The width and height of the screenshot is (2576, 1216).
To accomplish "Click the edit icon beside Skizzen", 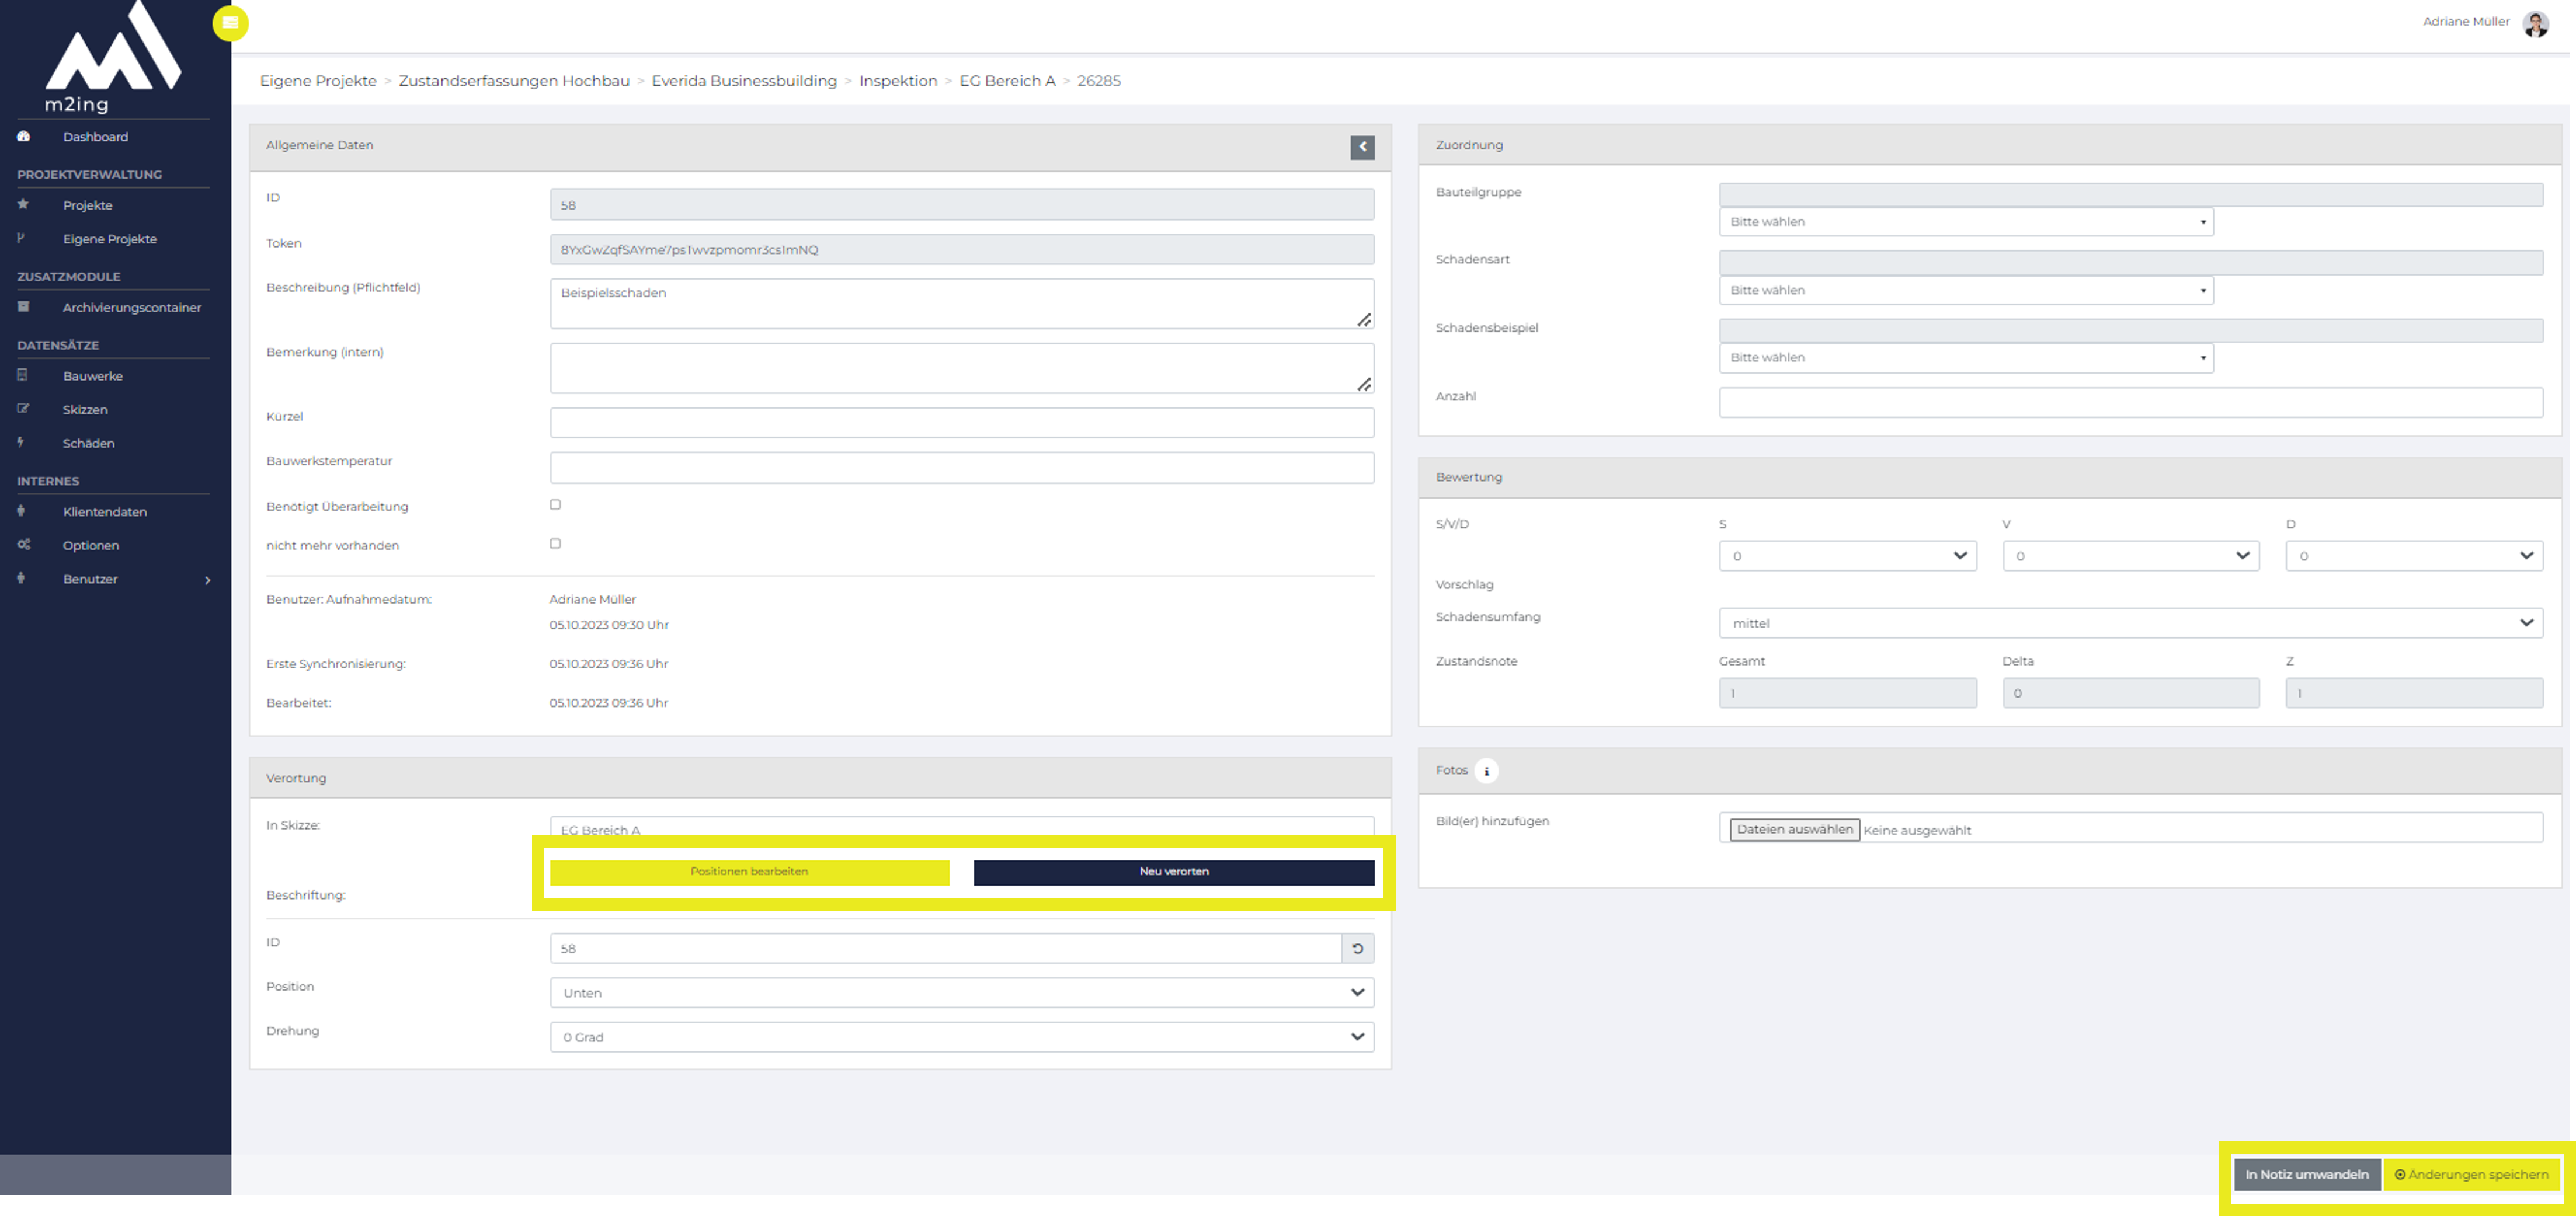I will click(x=23, y=409).
